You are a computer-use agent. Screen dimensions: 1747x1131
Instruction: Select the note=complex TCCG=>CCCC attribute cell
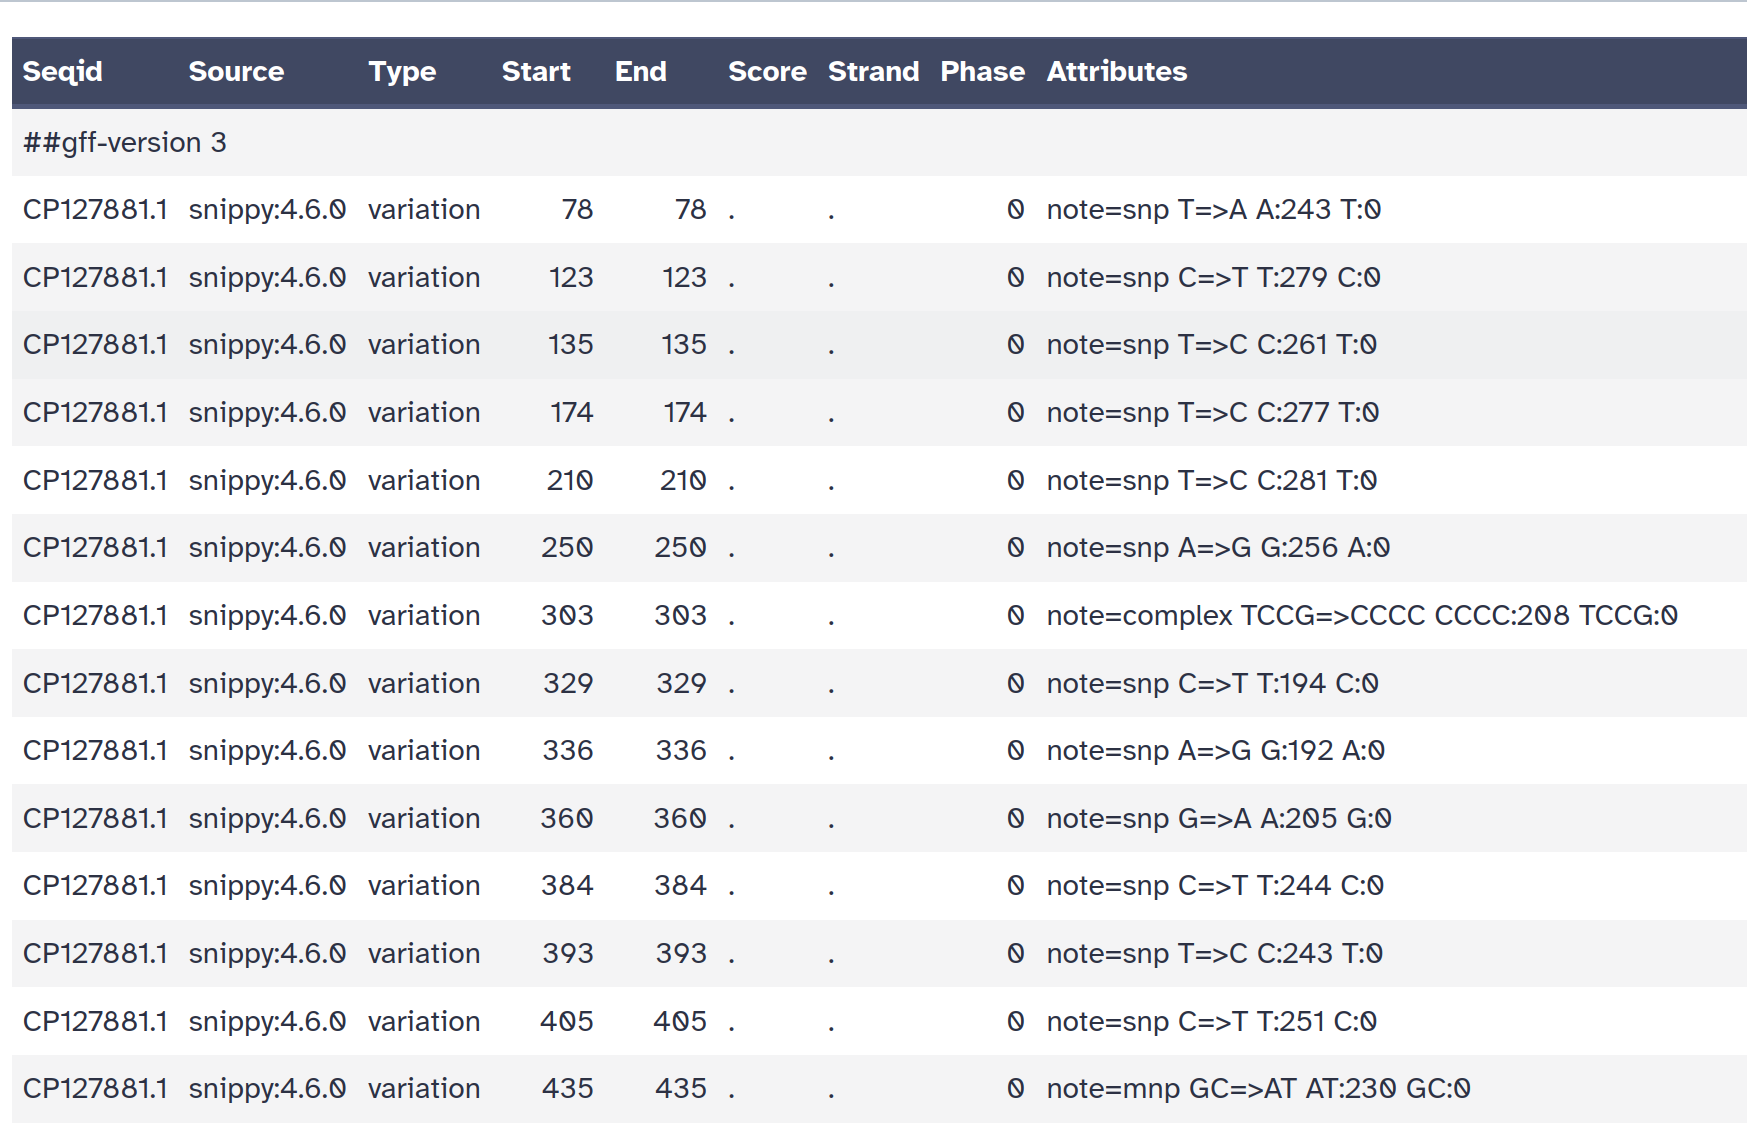[x=1361, y=616]
